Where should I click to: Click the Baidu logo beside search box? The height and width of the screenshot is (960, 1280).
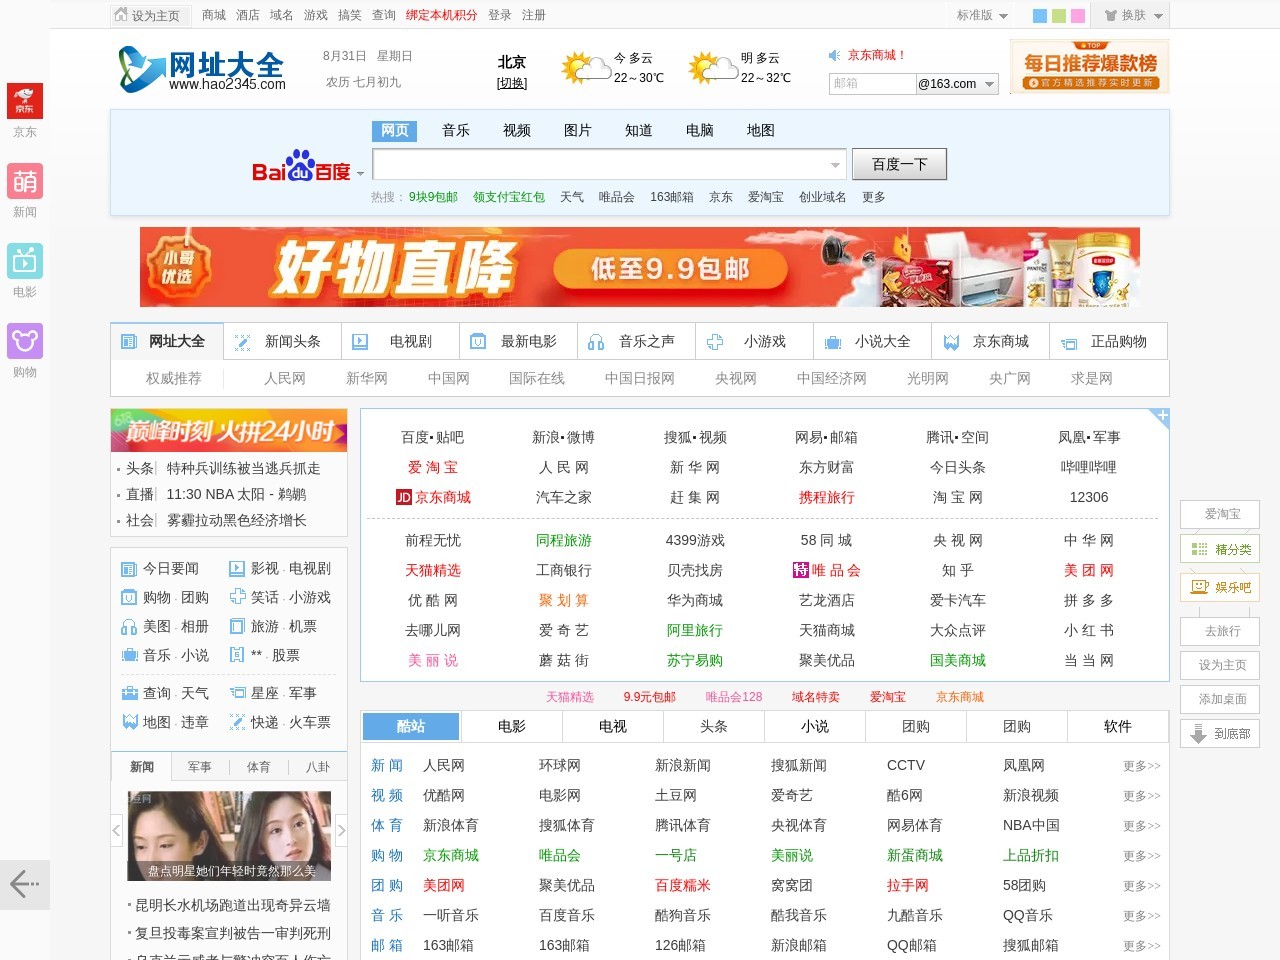pyautogui.click(x=301, y=167)
